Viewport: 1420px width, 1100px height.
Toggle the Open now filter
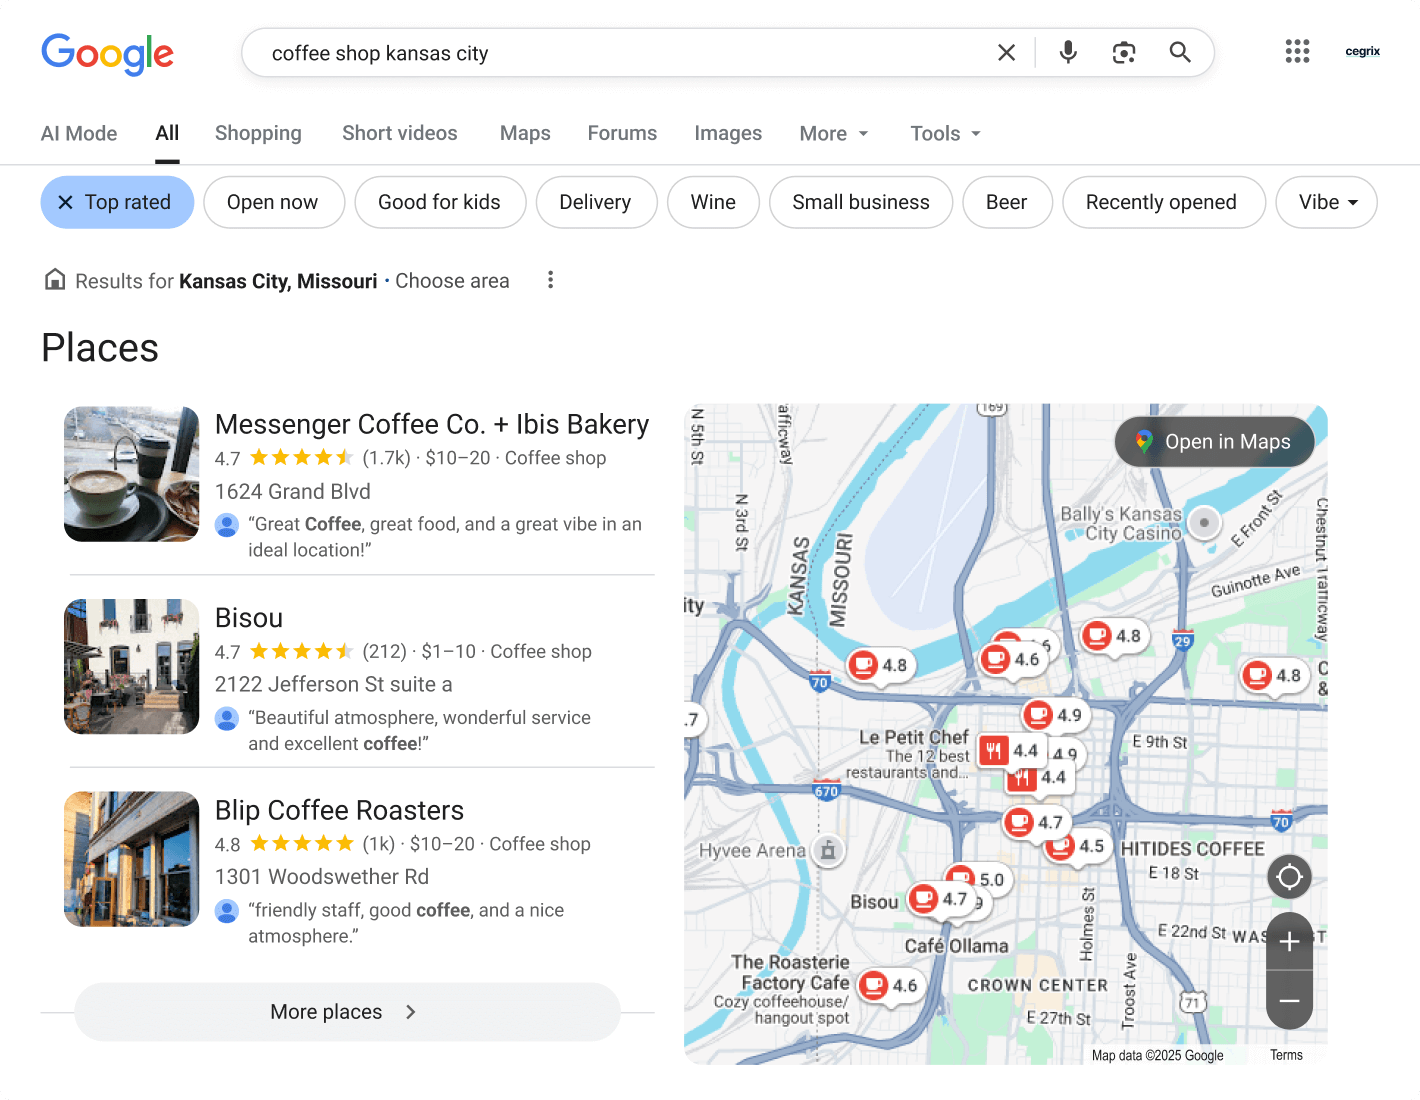[274, 202]
